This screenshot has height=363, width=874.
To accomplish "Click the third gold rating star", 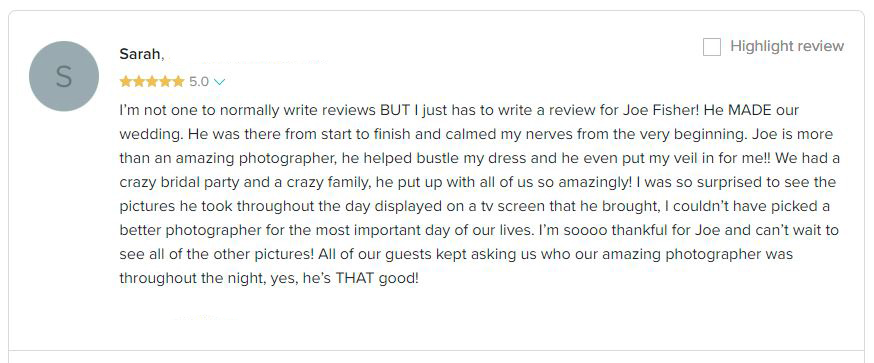I will tap(152, 82).
